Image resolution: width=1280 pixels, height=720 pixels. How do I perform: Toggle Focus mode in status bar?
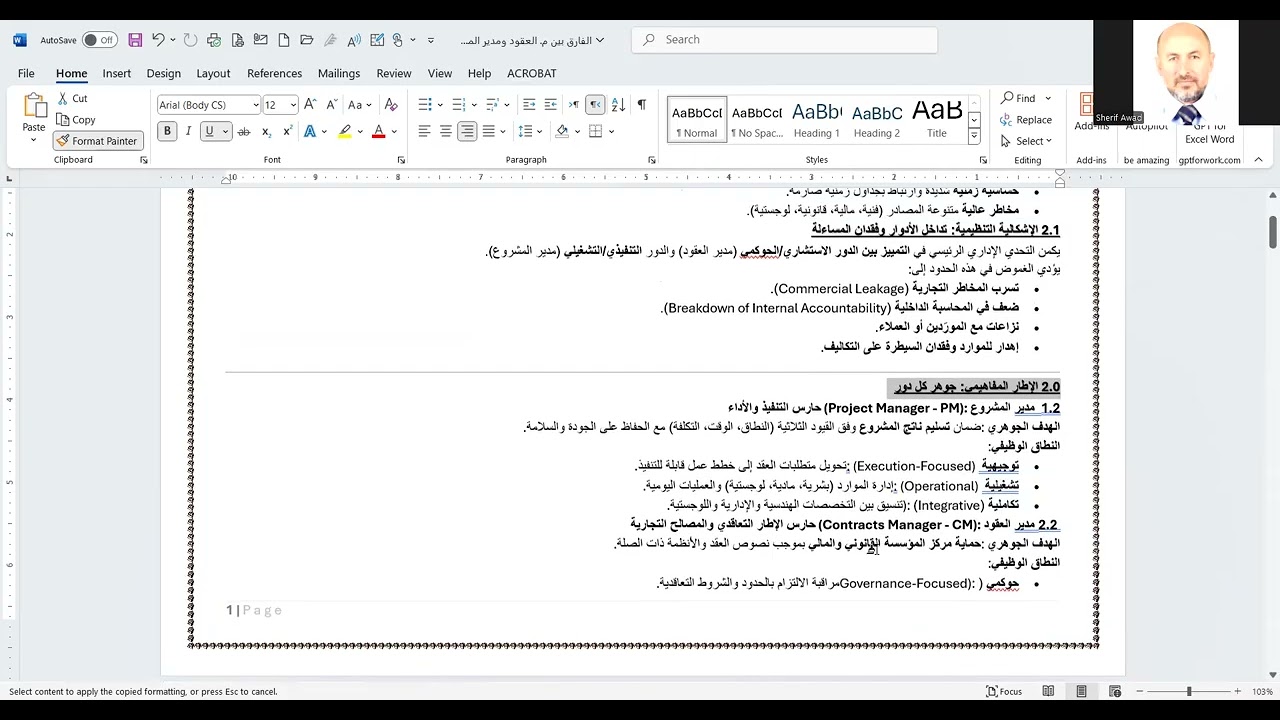(1004, 691)
